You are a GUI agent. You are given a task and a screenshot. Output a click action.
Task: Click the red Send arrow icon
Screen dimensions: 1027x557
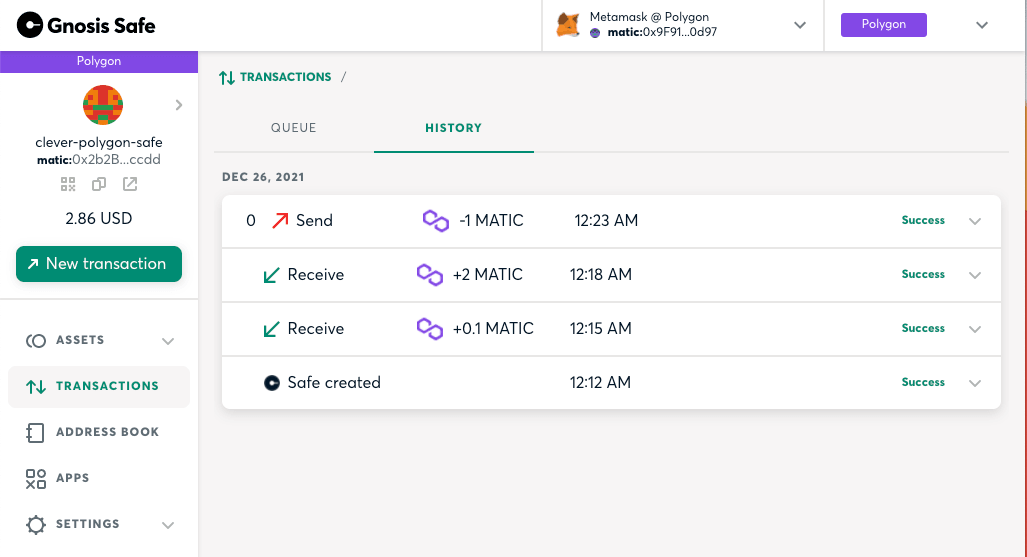280,220
